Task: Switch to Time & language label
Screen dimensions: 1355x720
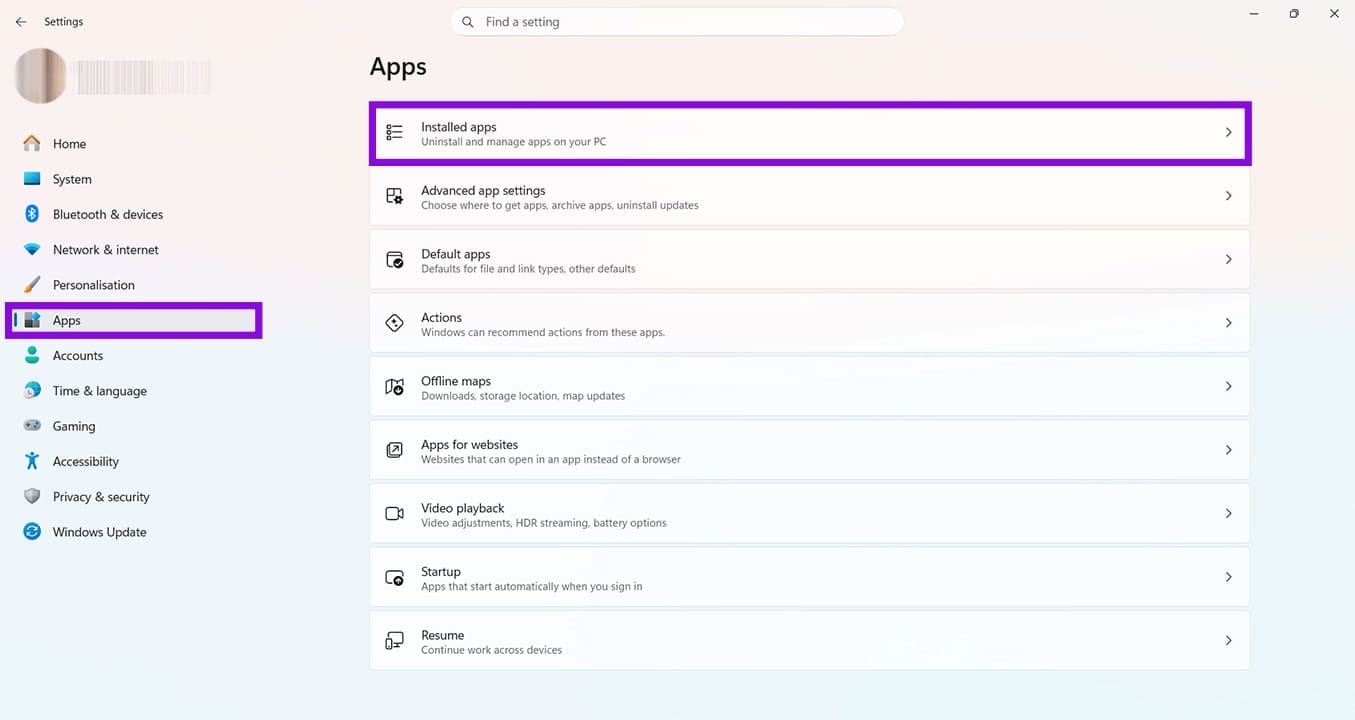Action: [x=100, y=391]
